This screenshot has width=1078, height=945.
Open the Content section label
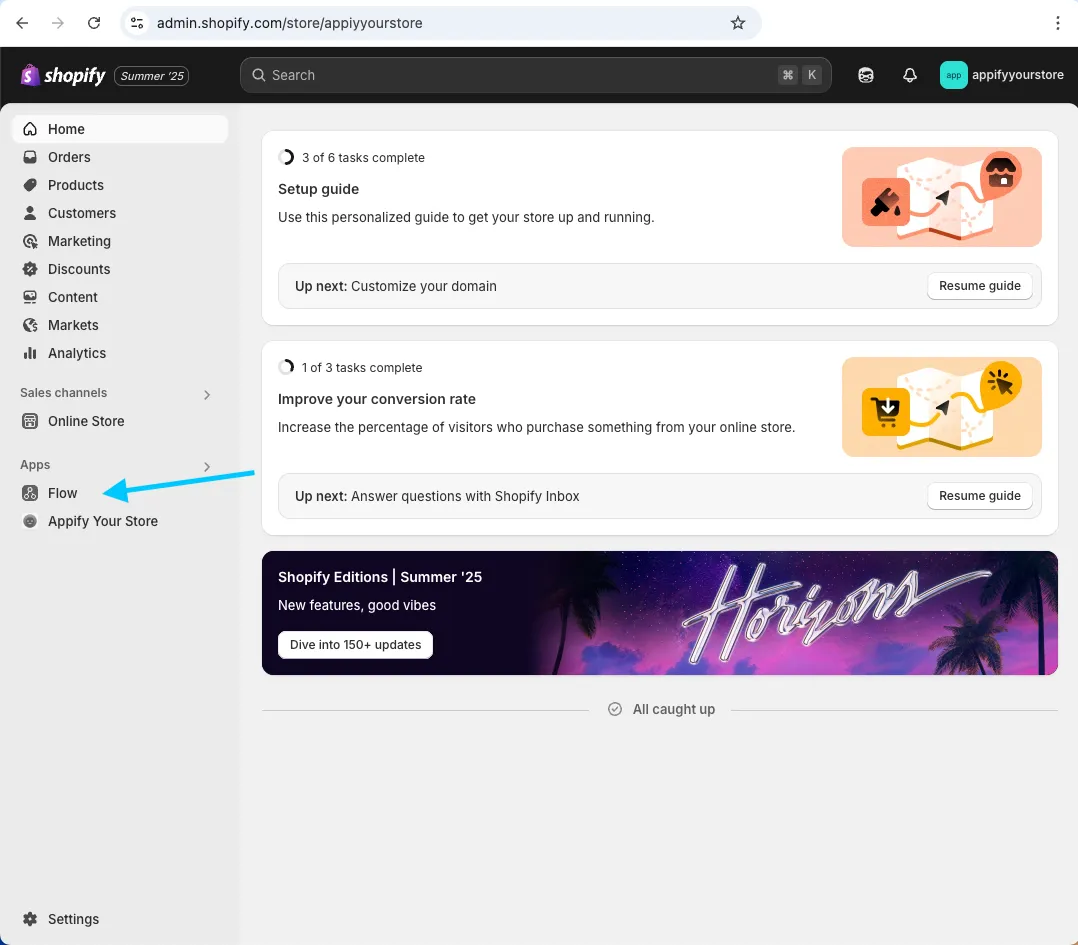tap(72, 297)
